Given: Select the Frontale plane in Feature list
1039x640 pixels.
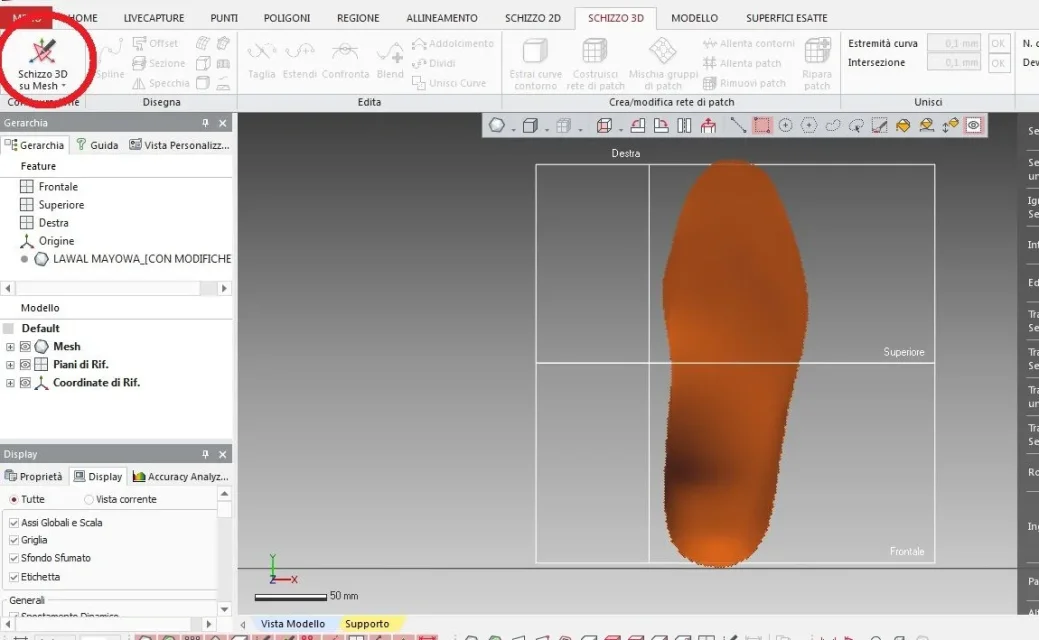Looking at the screenshot, I should [x=58, y=187].
